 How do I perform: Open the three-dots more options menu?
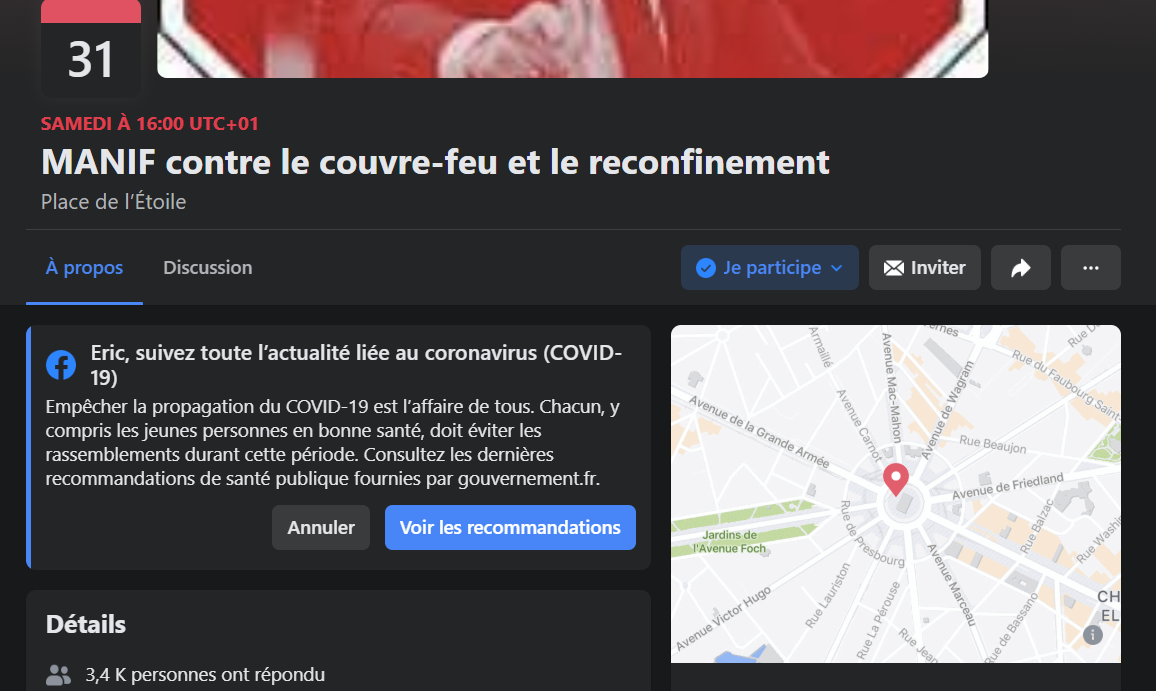click(x=1090, y=268)
